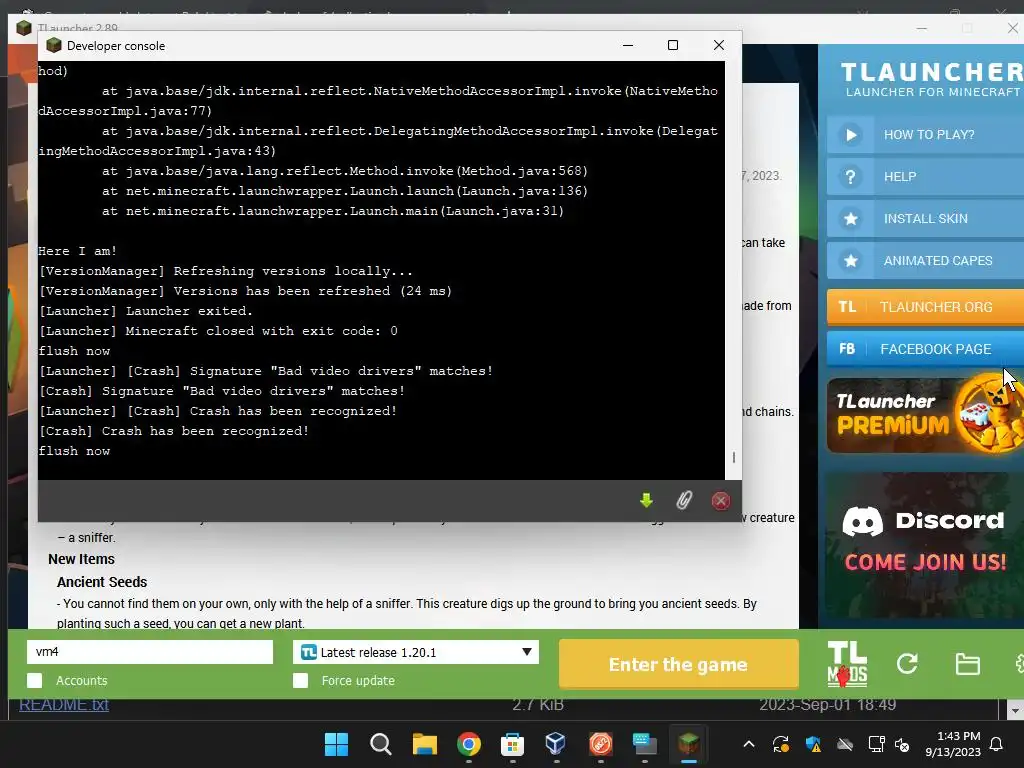
Task: Click the Help question mark icon
Action: [850, 176]
